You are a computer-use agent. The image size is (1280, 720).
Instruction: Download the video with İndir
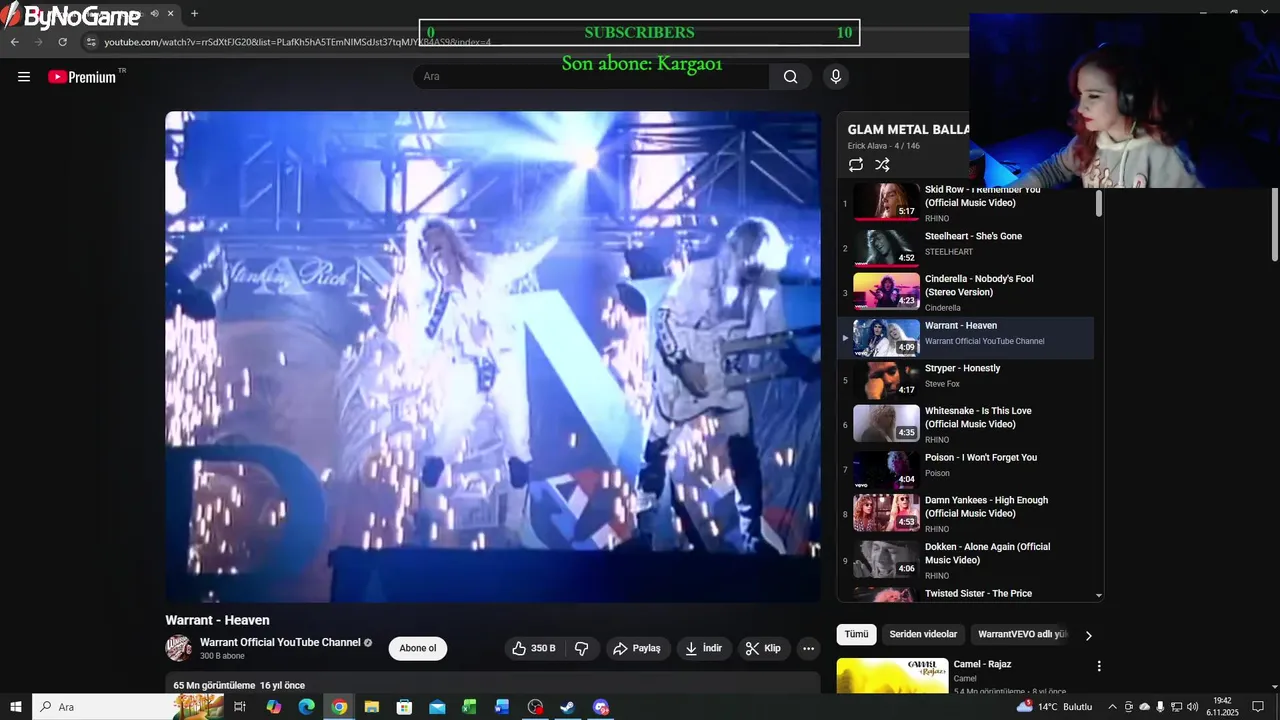(x=704, y=648)
